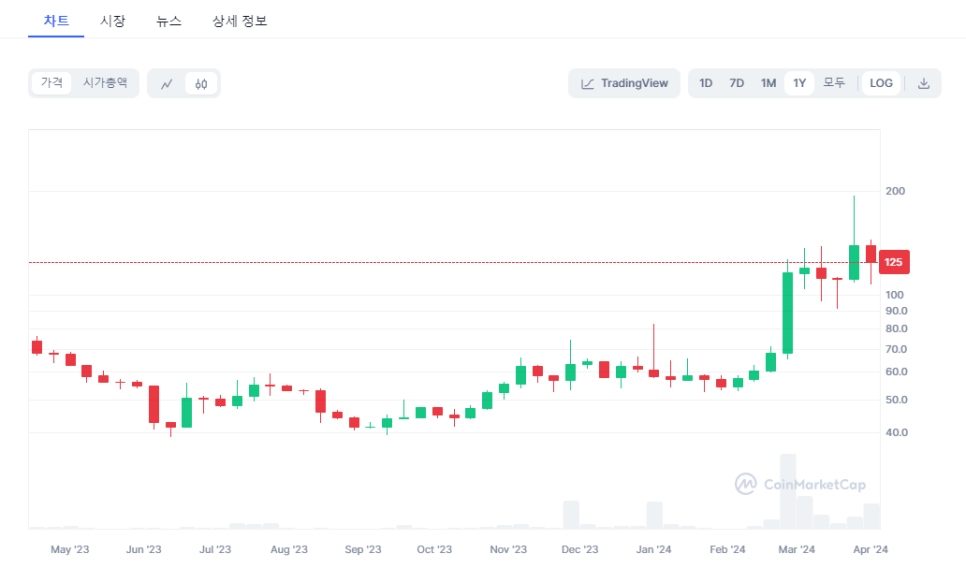Open the 뉴스 tab
The image size is (966, 583).
[169, 21]
